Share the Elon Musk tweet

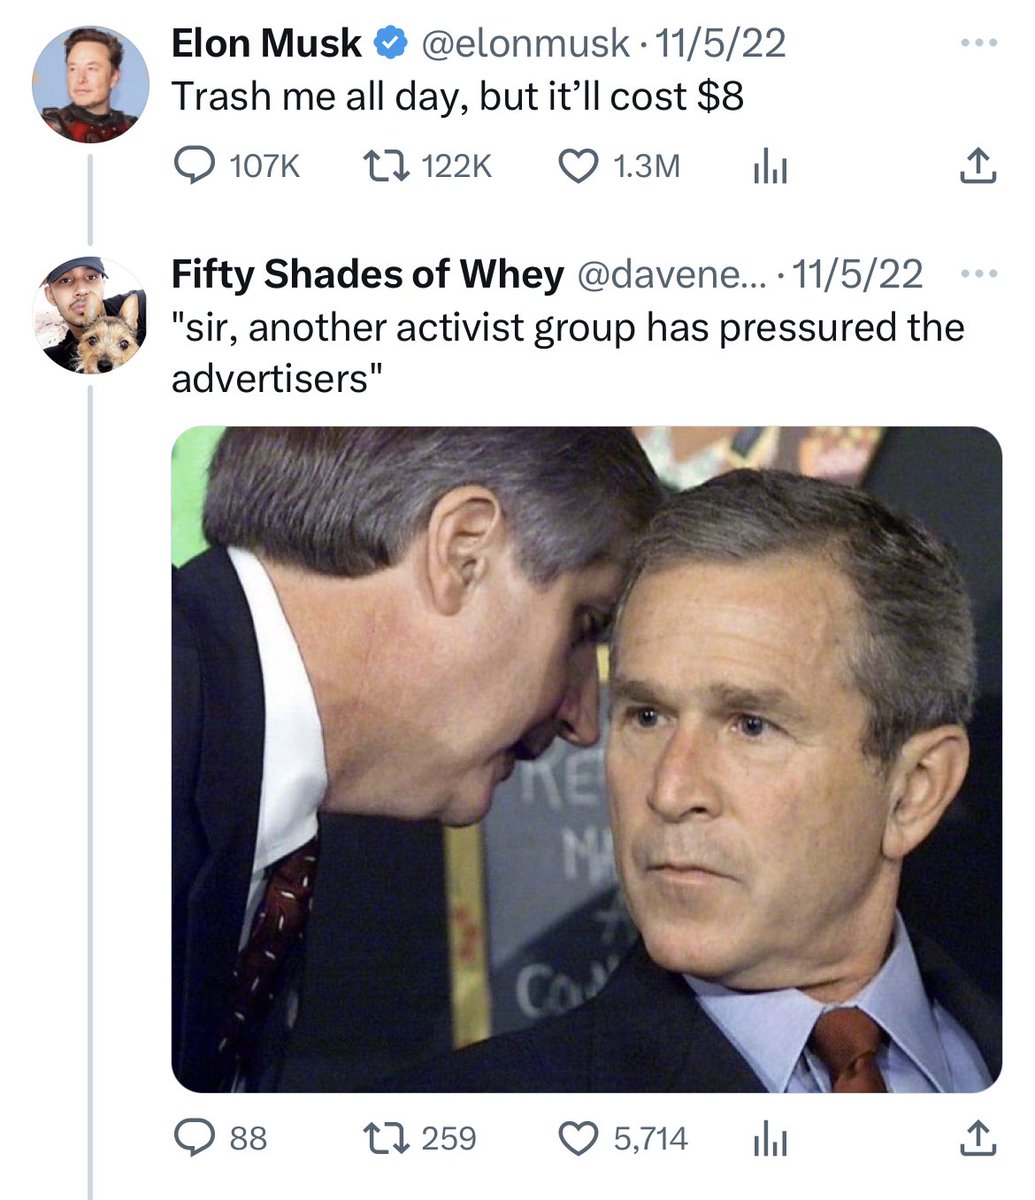[978, 166]
